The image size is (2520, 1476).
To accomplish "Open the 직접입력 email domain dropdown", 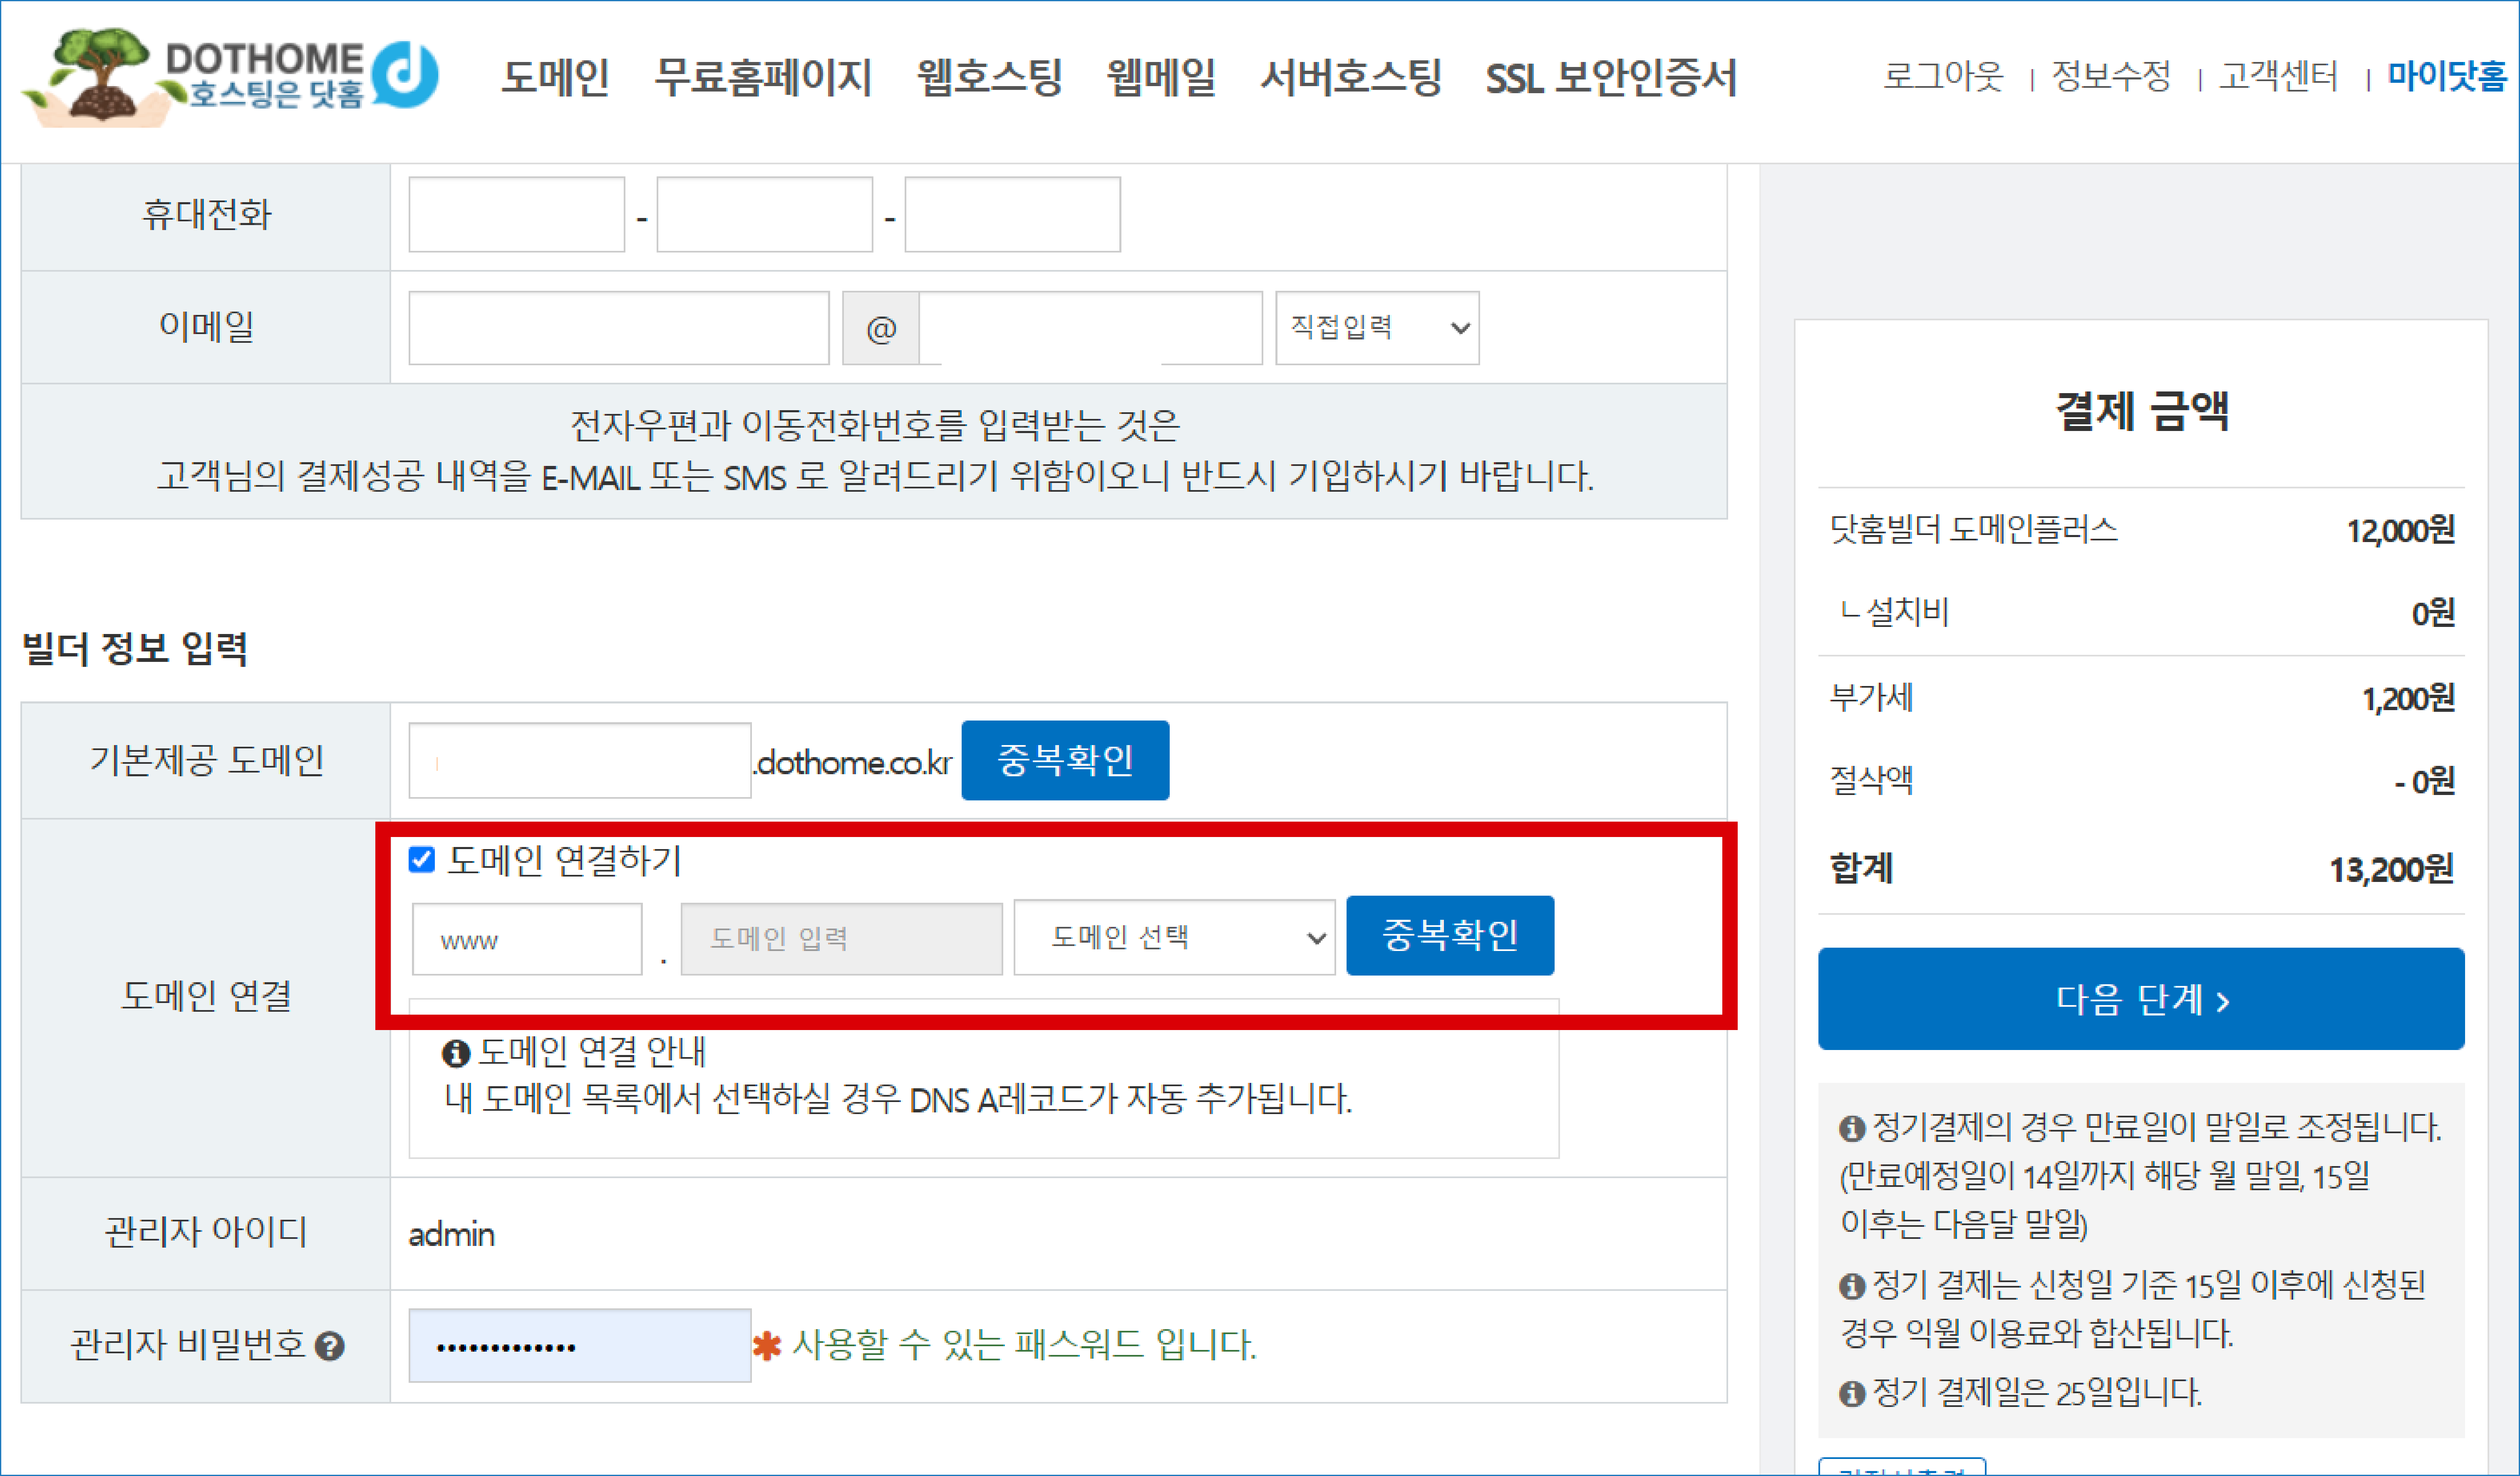I will click(x=1377, y=328).
